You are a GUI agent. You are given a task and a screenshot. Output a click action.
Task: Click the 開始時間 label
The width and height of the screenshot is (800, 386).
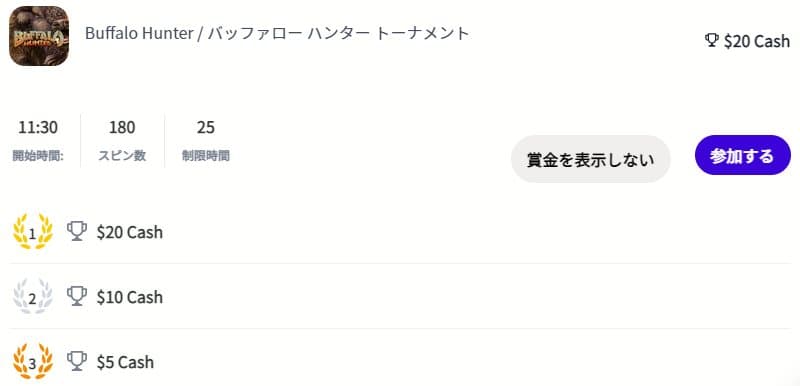click(38, 156)
